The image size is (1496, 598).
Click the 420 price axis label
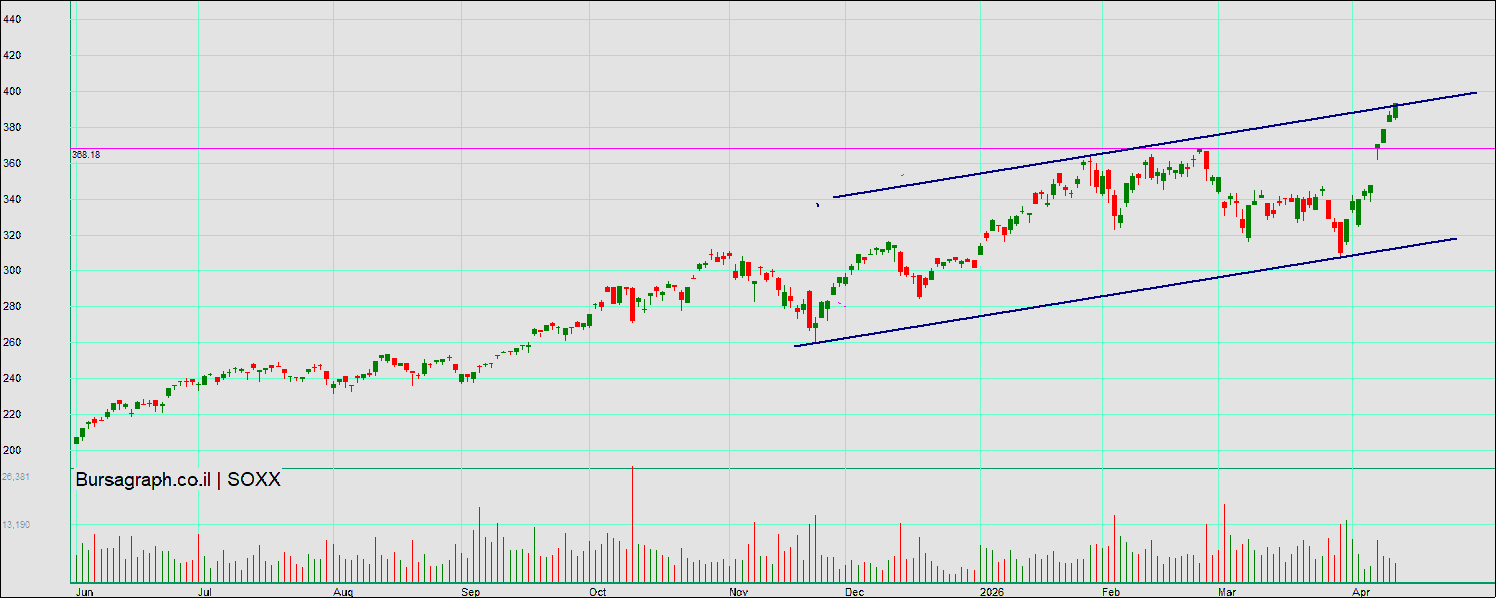pos(12,55)
